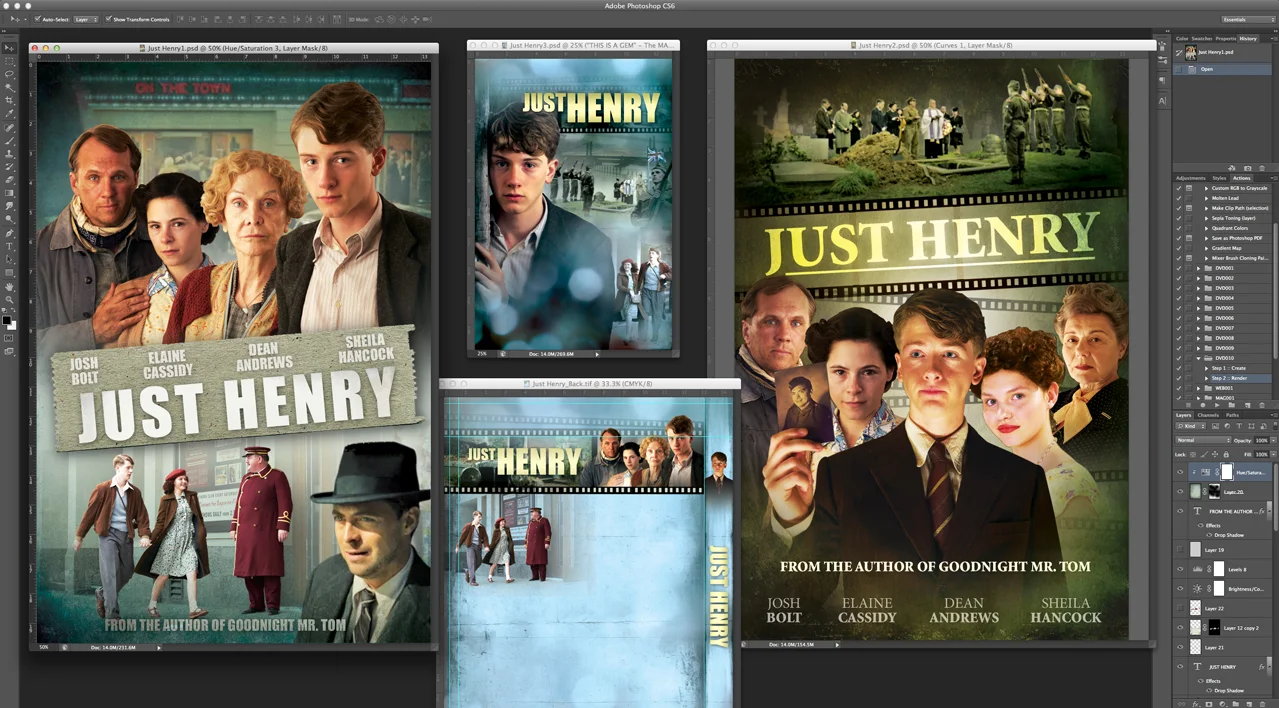This screenshot has width=1279, height=708.
Task: Select the Quick Selection tool
Action: tap(10, 86)
